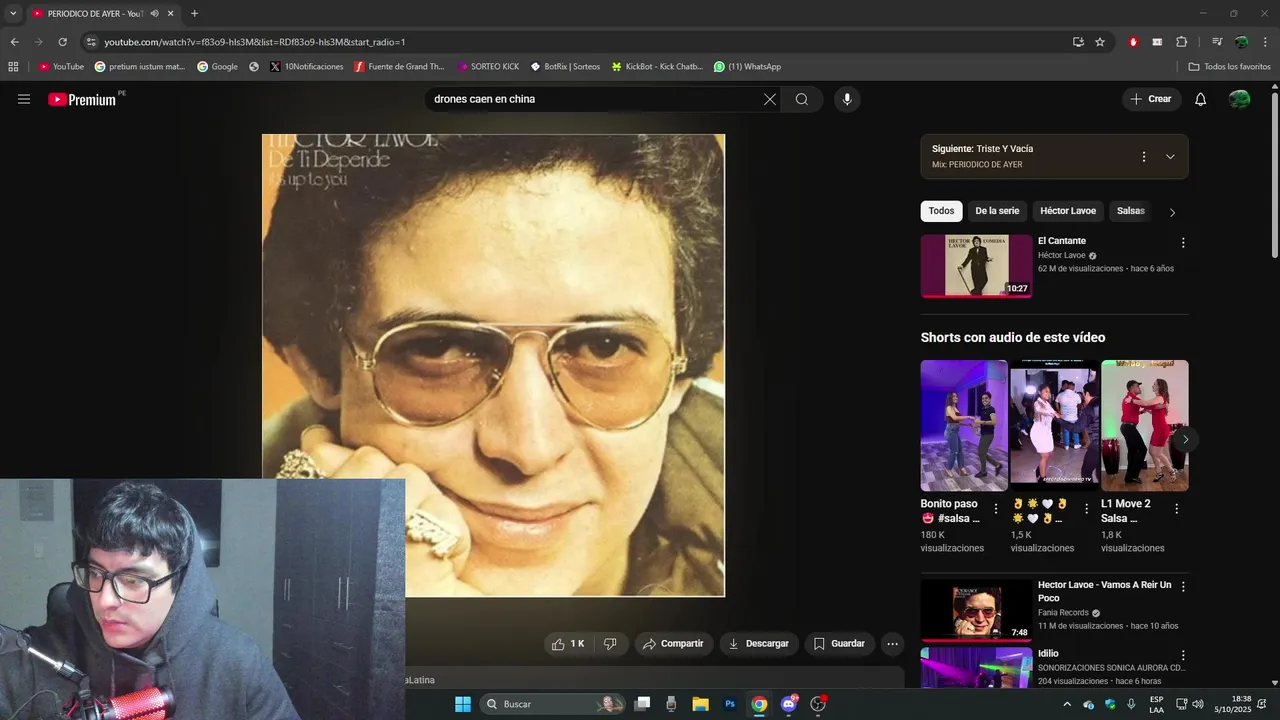Click the browser address bar URL
This screenshot has width=1280, height=720.
[x=255, y=42]
